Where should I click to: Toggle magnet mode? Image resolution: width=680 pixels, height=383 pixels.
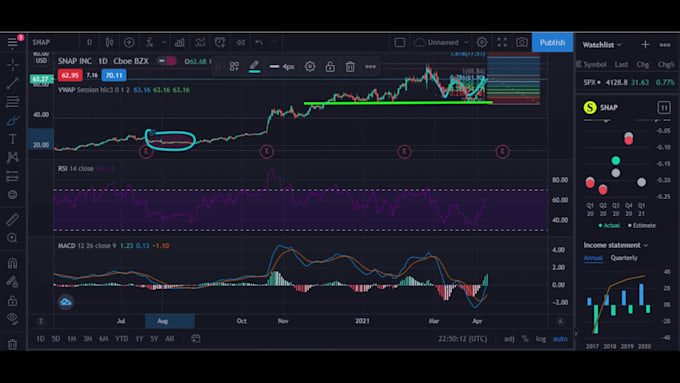(x=13, y=263)
